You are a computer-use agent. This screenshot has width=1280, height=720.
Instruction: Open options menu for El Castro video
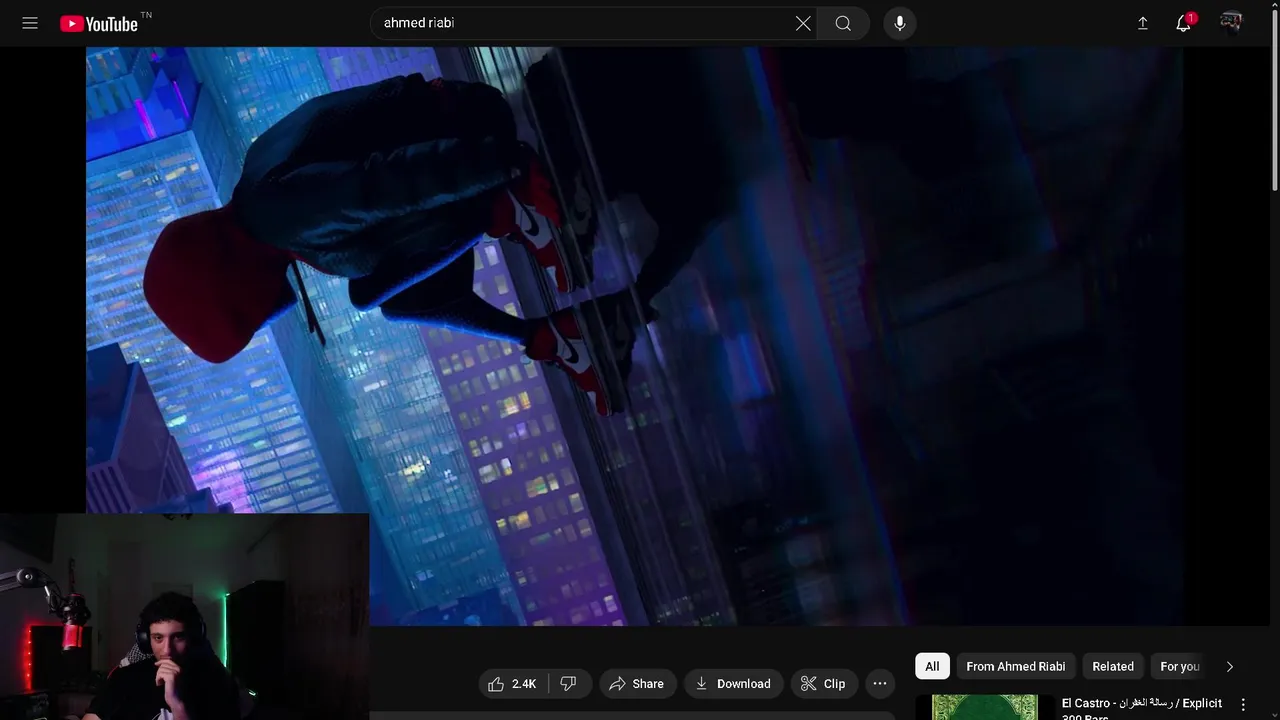1243,705
